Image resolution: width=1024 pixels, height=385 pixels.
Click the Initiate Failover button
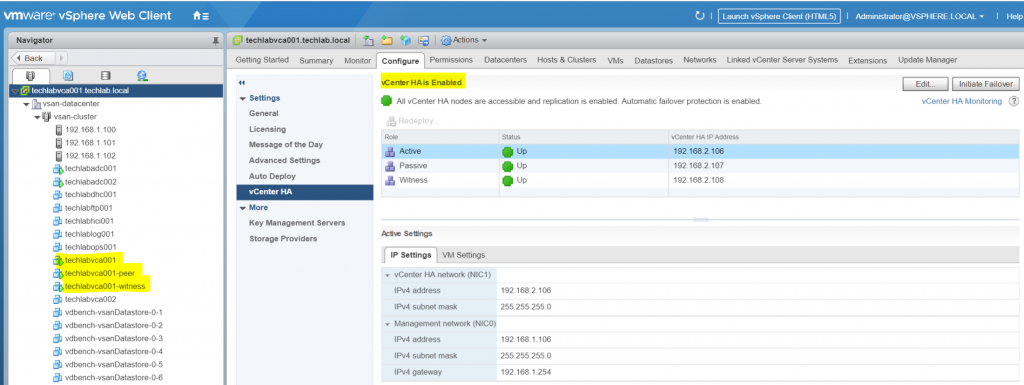click(x=985, y=84)
